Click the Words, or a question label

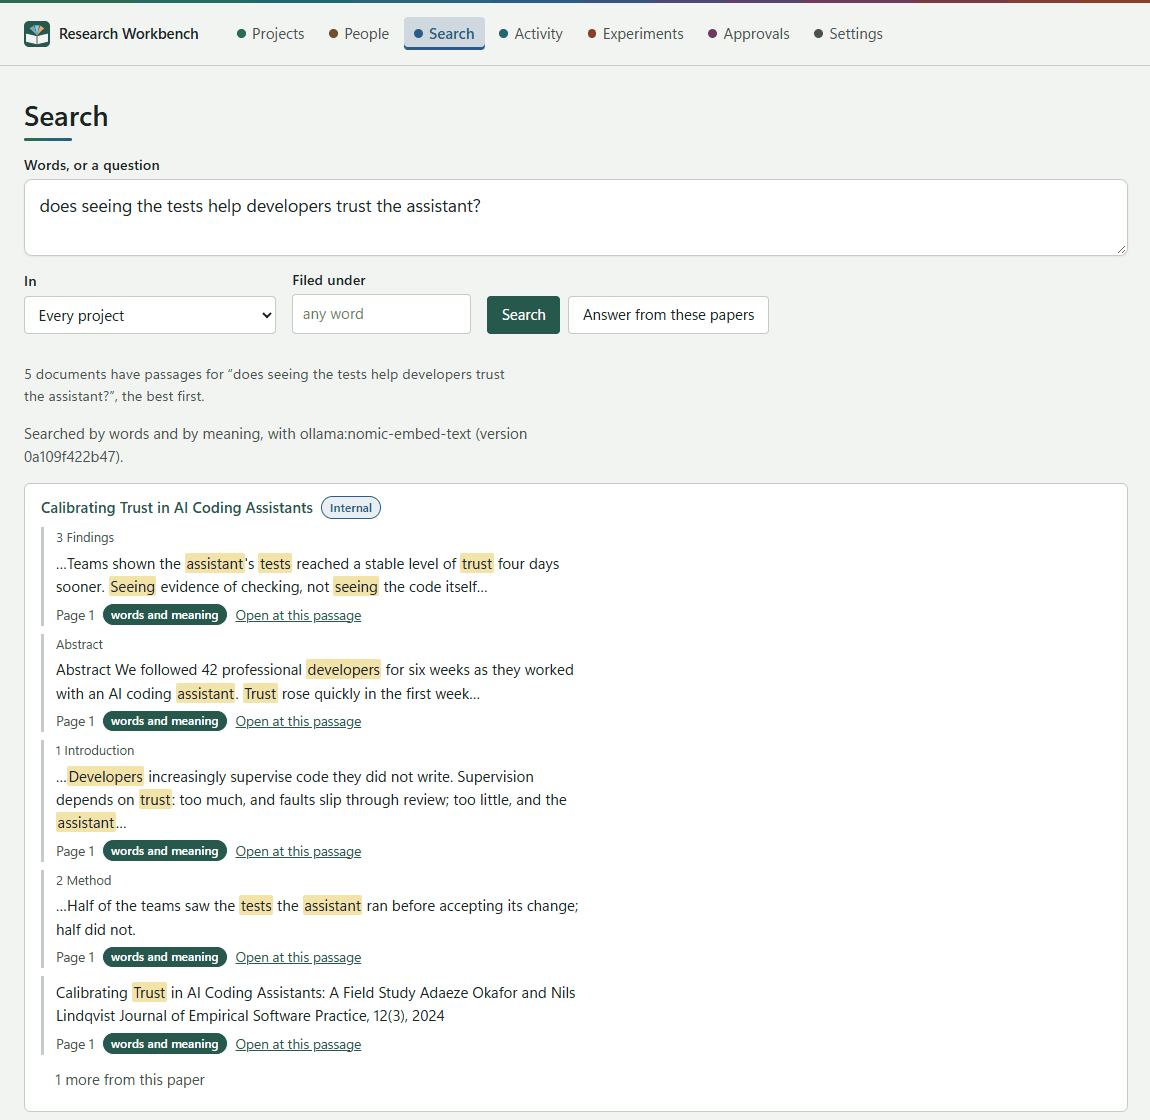pyautogui.click(x=92, y=165)
